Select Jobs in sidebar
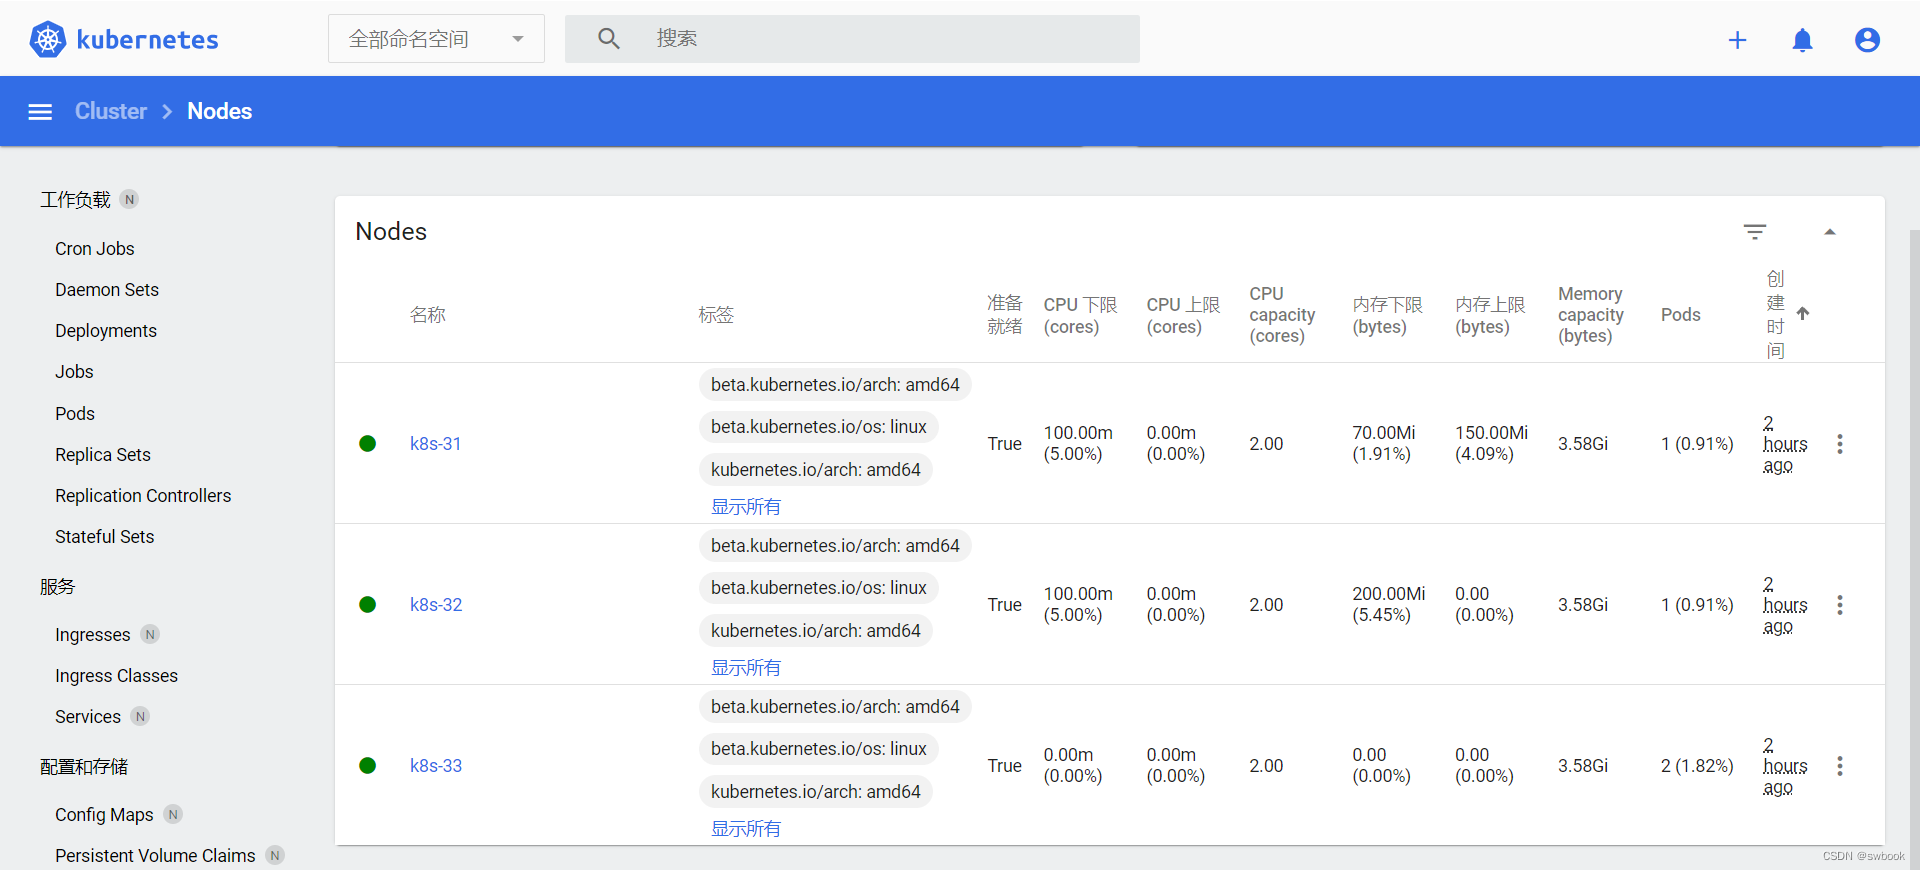Viewport: 1920px width, 870px height. point(74,372)
